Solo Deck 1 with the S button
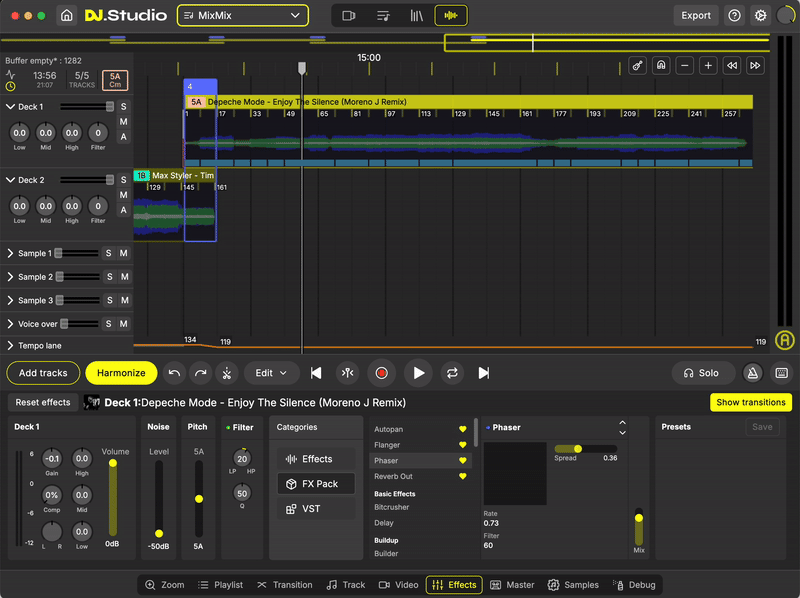Screen dimensions: 800x598 pos(124,107)
